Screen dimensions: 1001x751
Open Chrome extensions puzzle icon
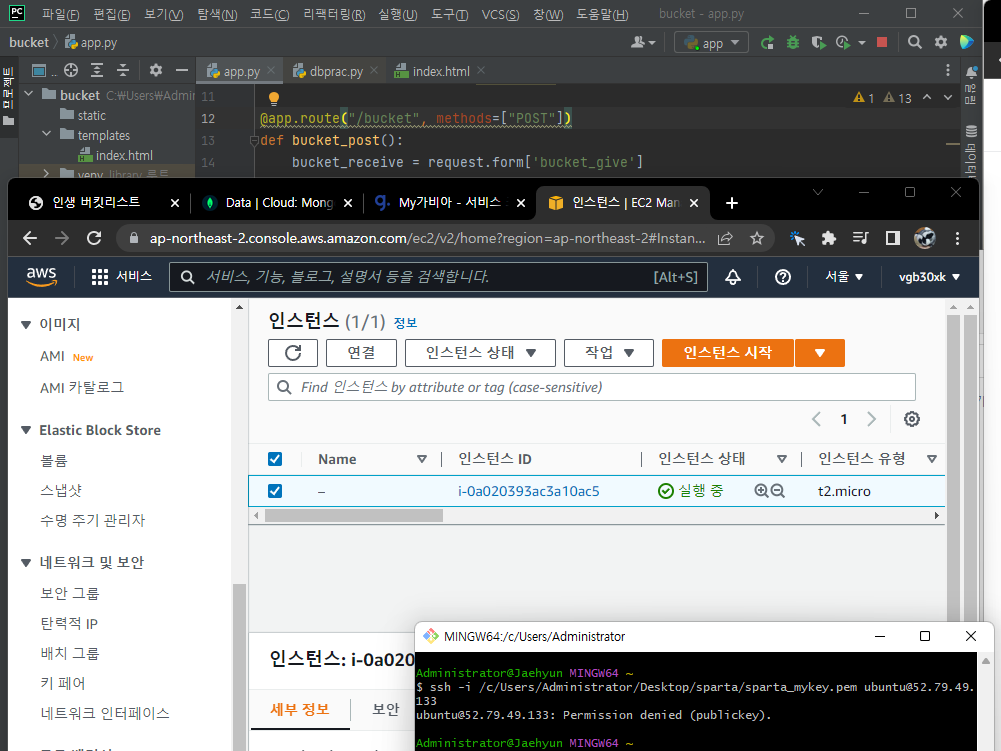pyautogui.click(x=829, y=238)
